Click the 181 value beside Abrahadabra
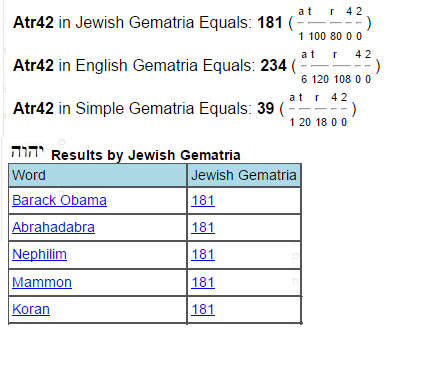422x367 pixels. pyautogui.click(x=203, y=227)
